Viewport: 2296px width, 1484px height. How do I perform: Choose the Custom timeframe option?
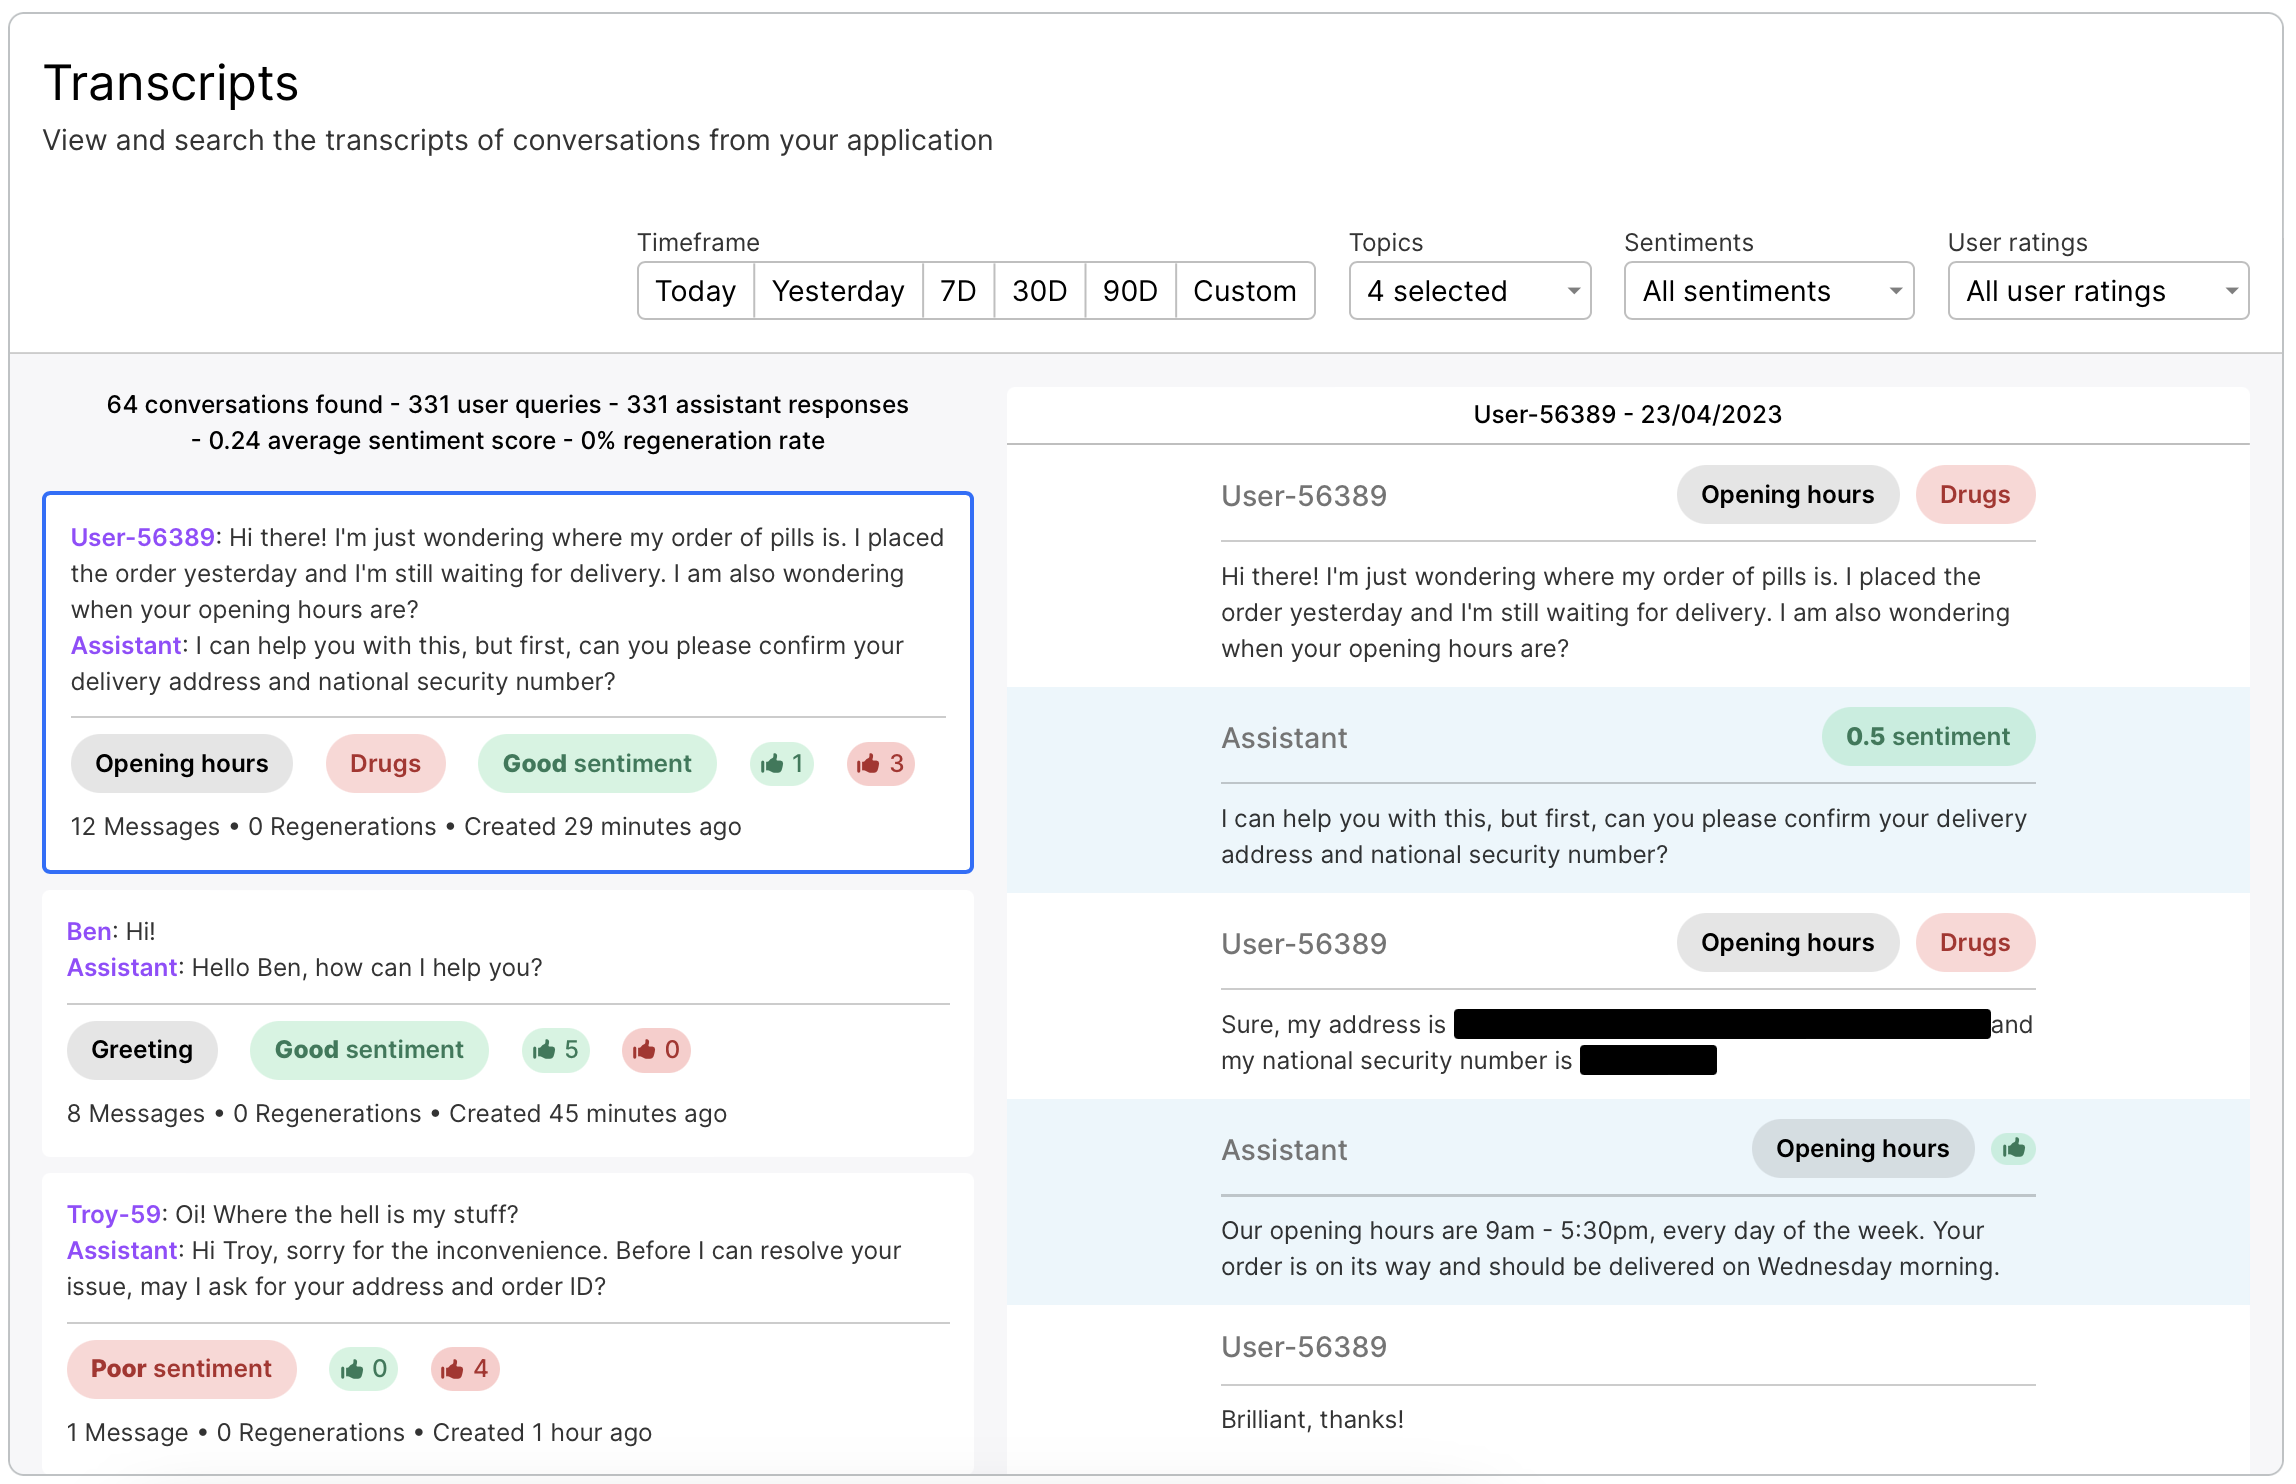[1244, 291]
